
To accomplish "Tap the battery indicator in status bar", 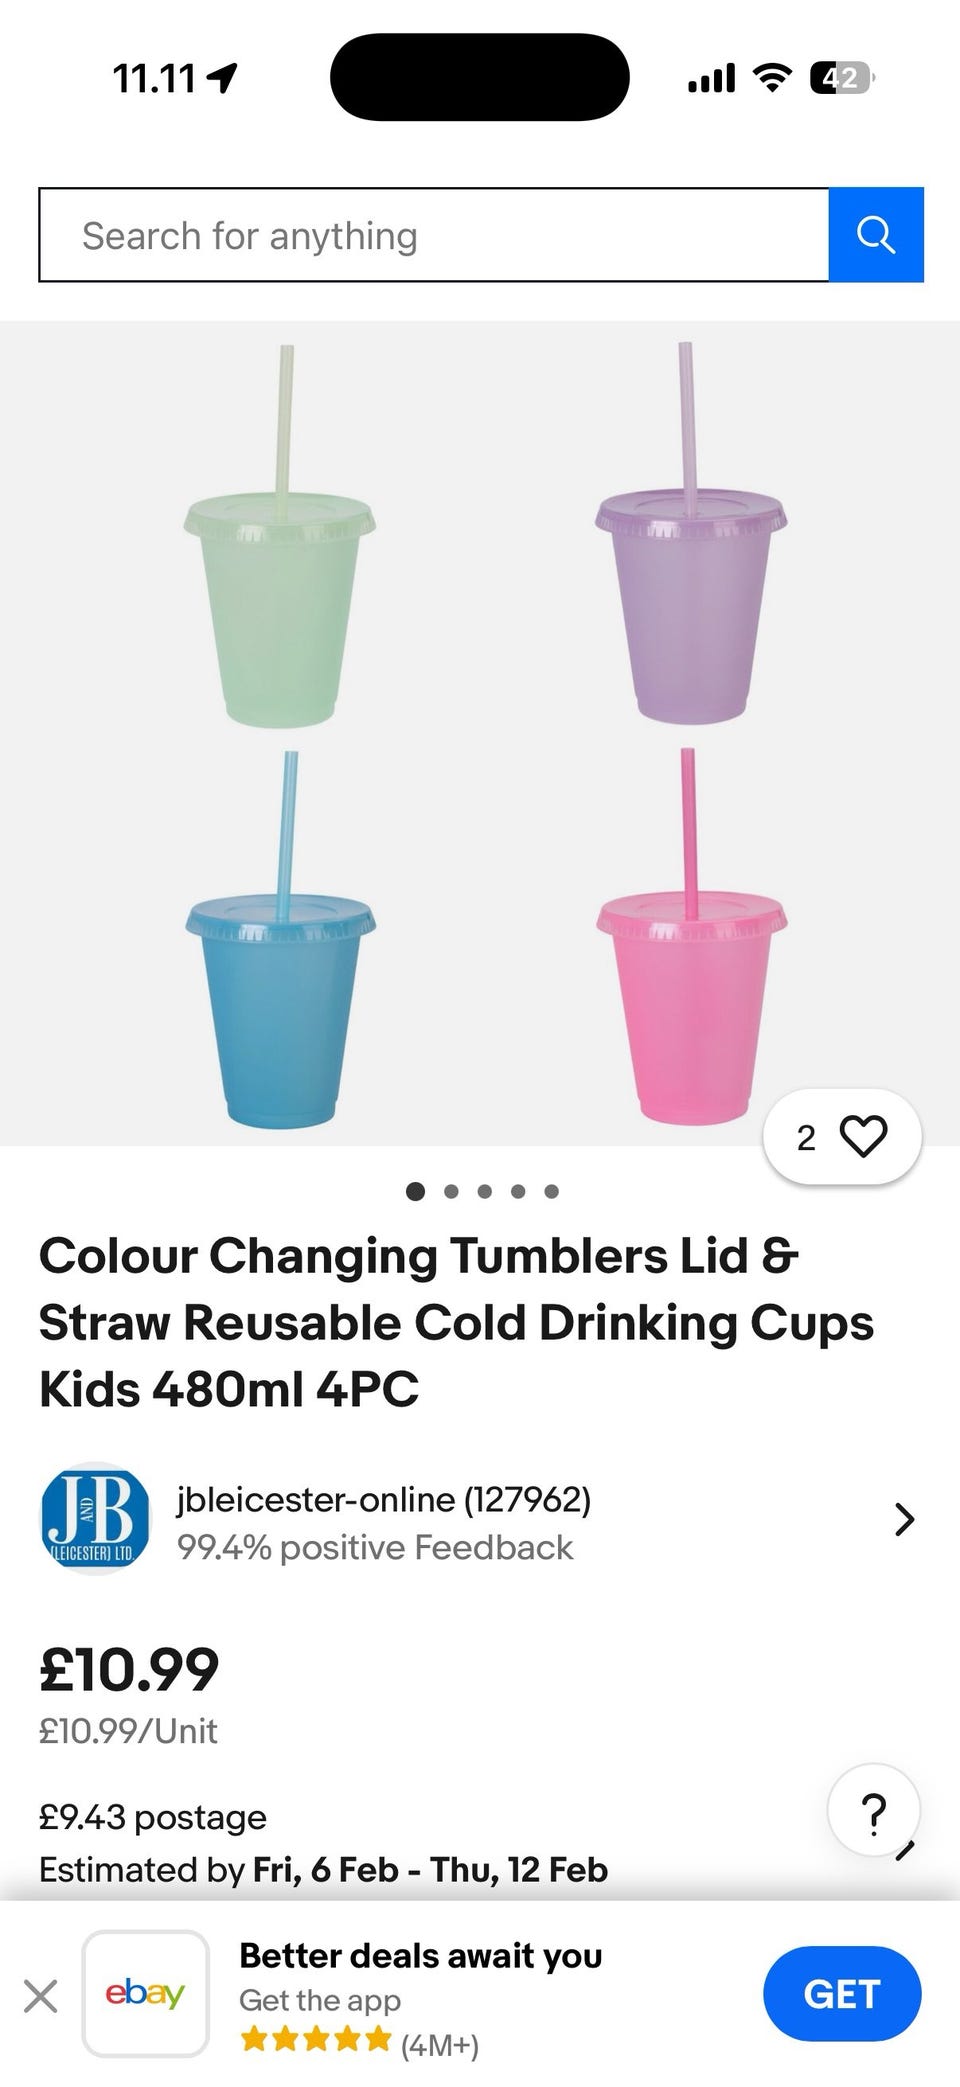I will pos(843,77).
